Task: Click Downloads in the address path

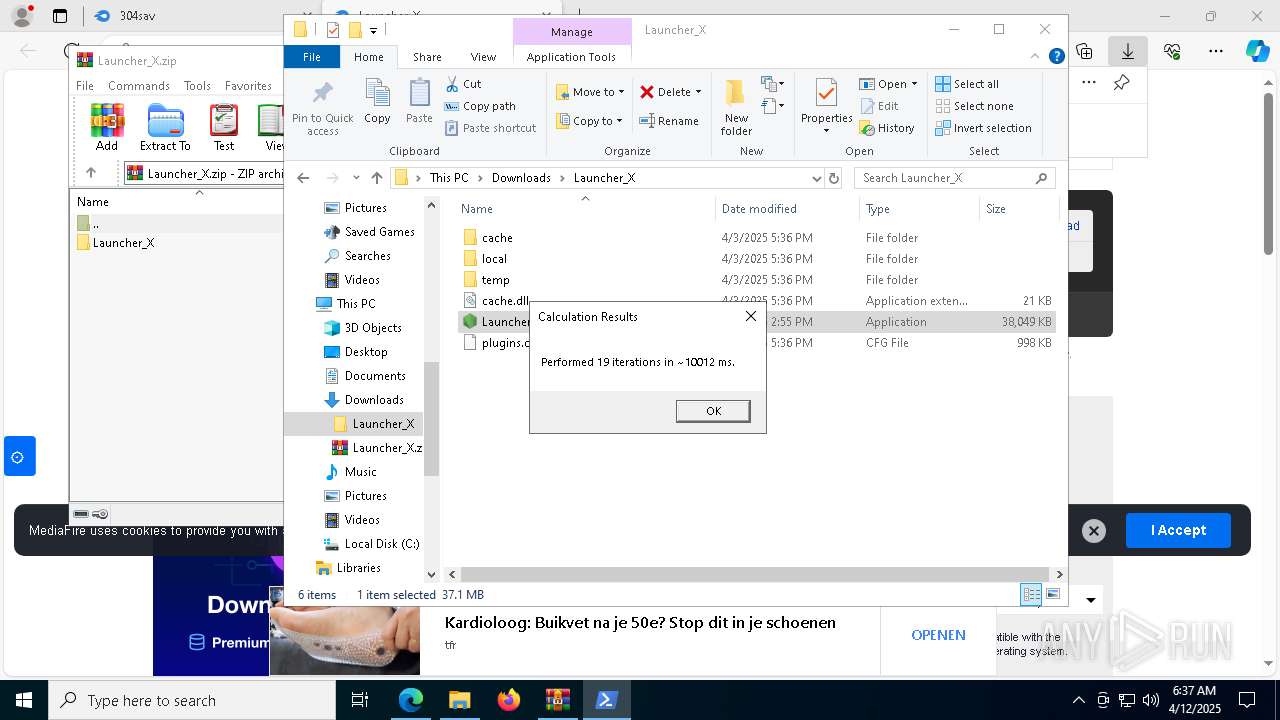Action: coord(521,178)
